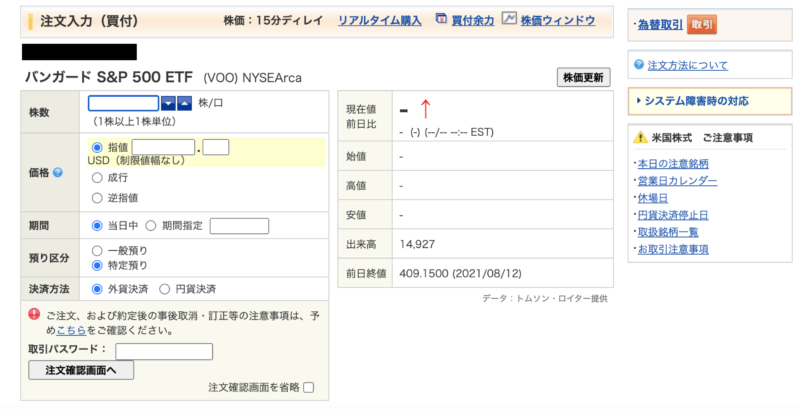
Task: Click the red exclamation notice icon
Action: tap(34, 314)
